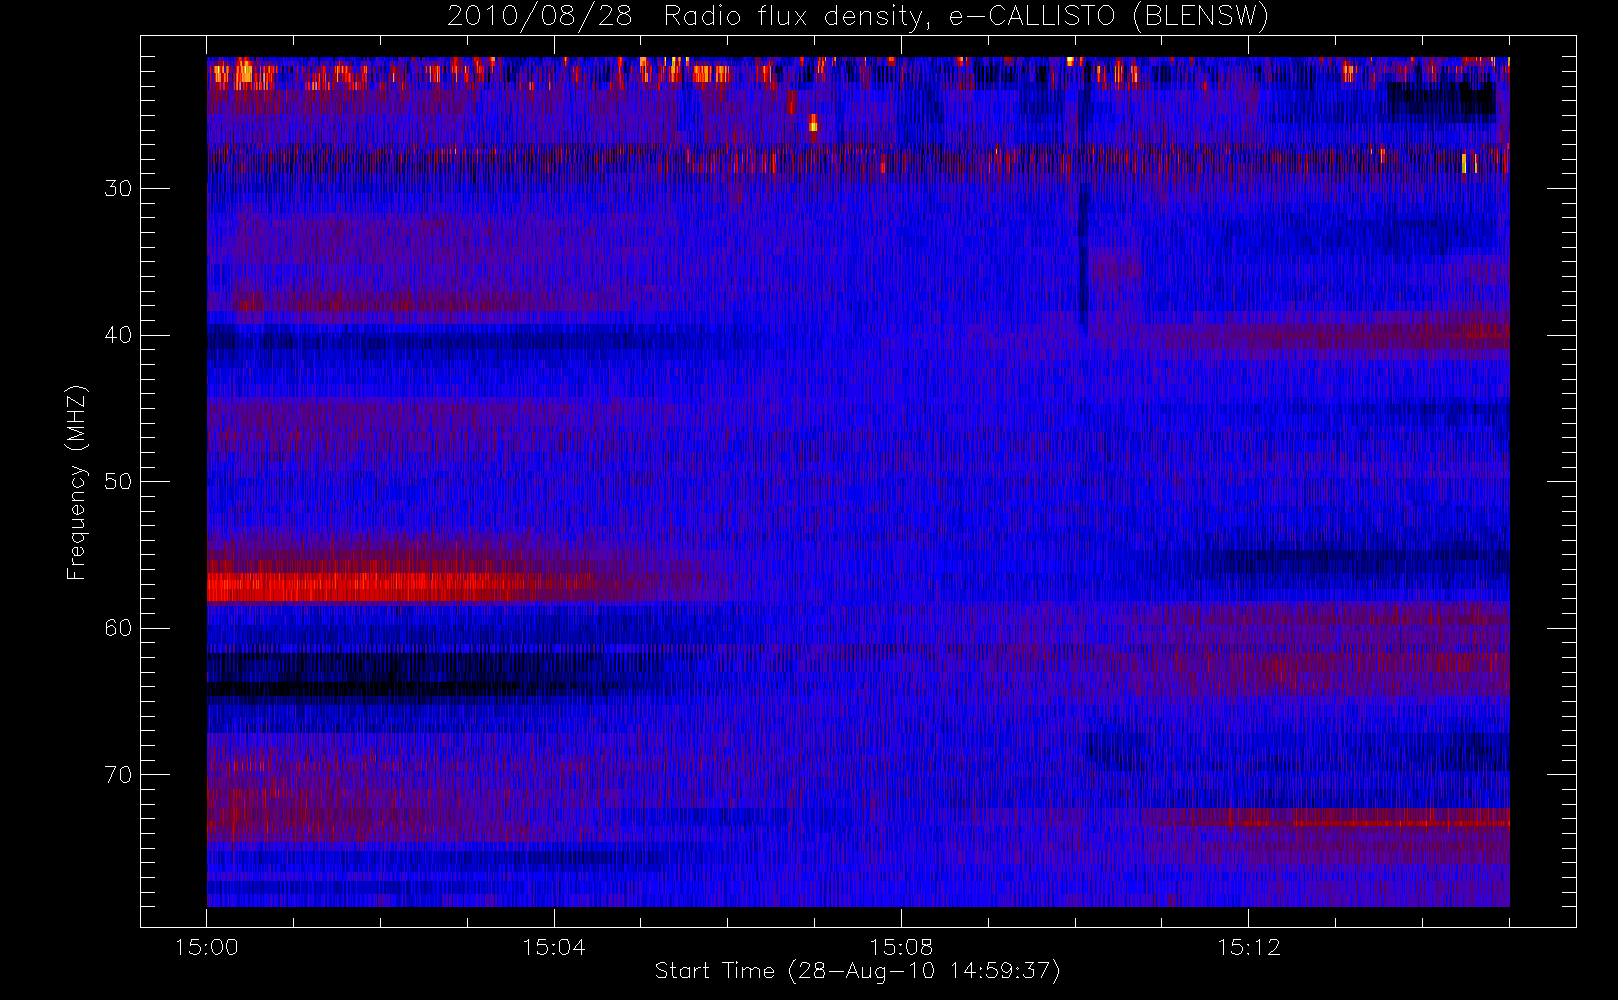Click the 15:08 time tick label
Viewport: 1618px width, 1000px height.
(x=900, y=947)
